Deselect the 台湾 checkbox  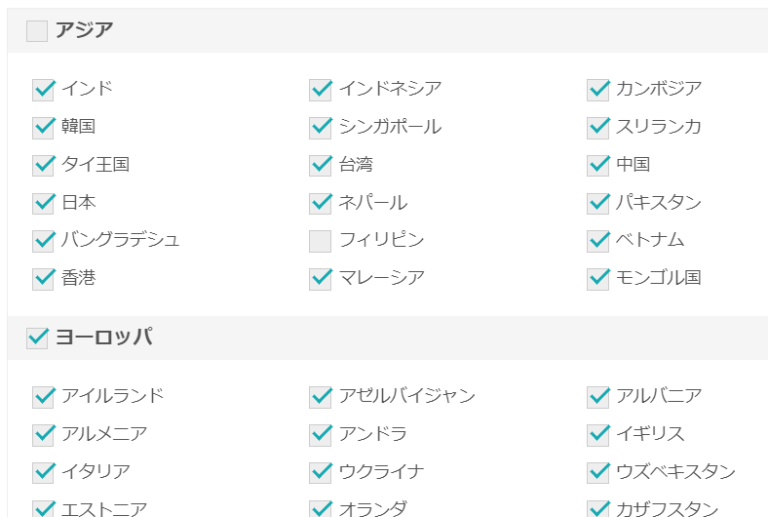(x=320, y=165)
